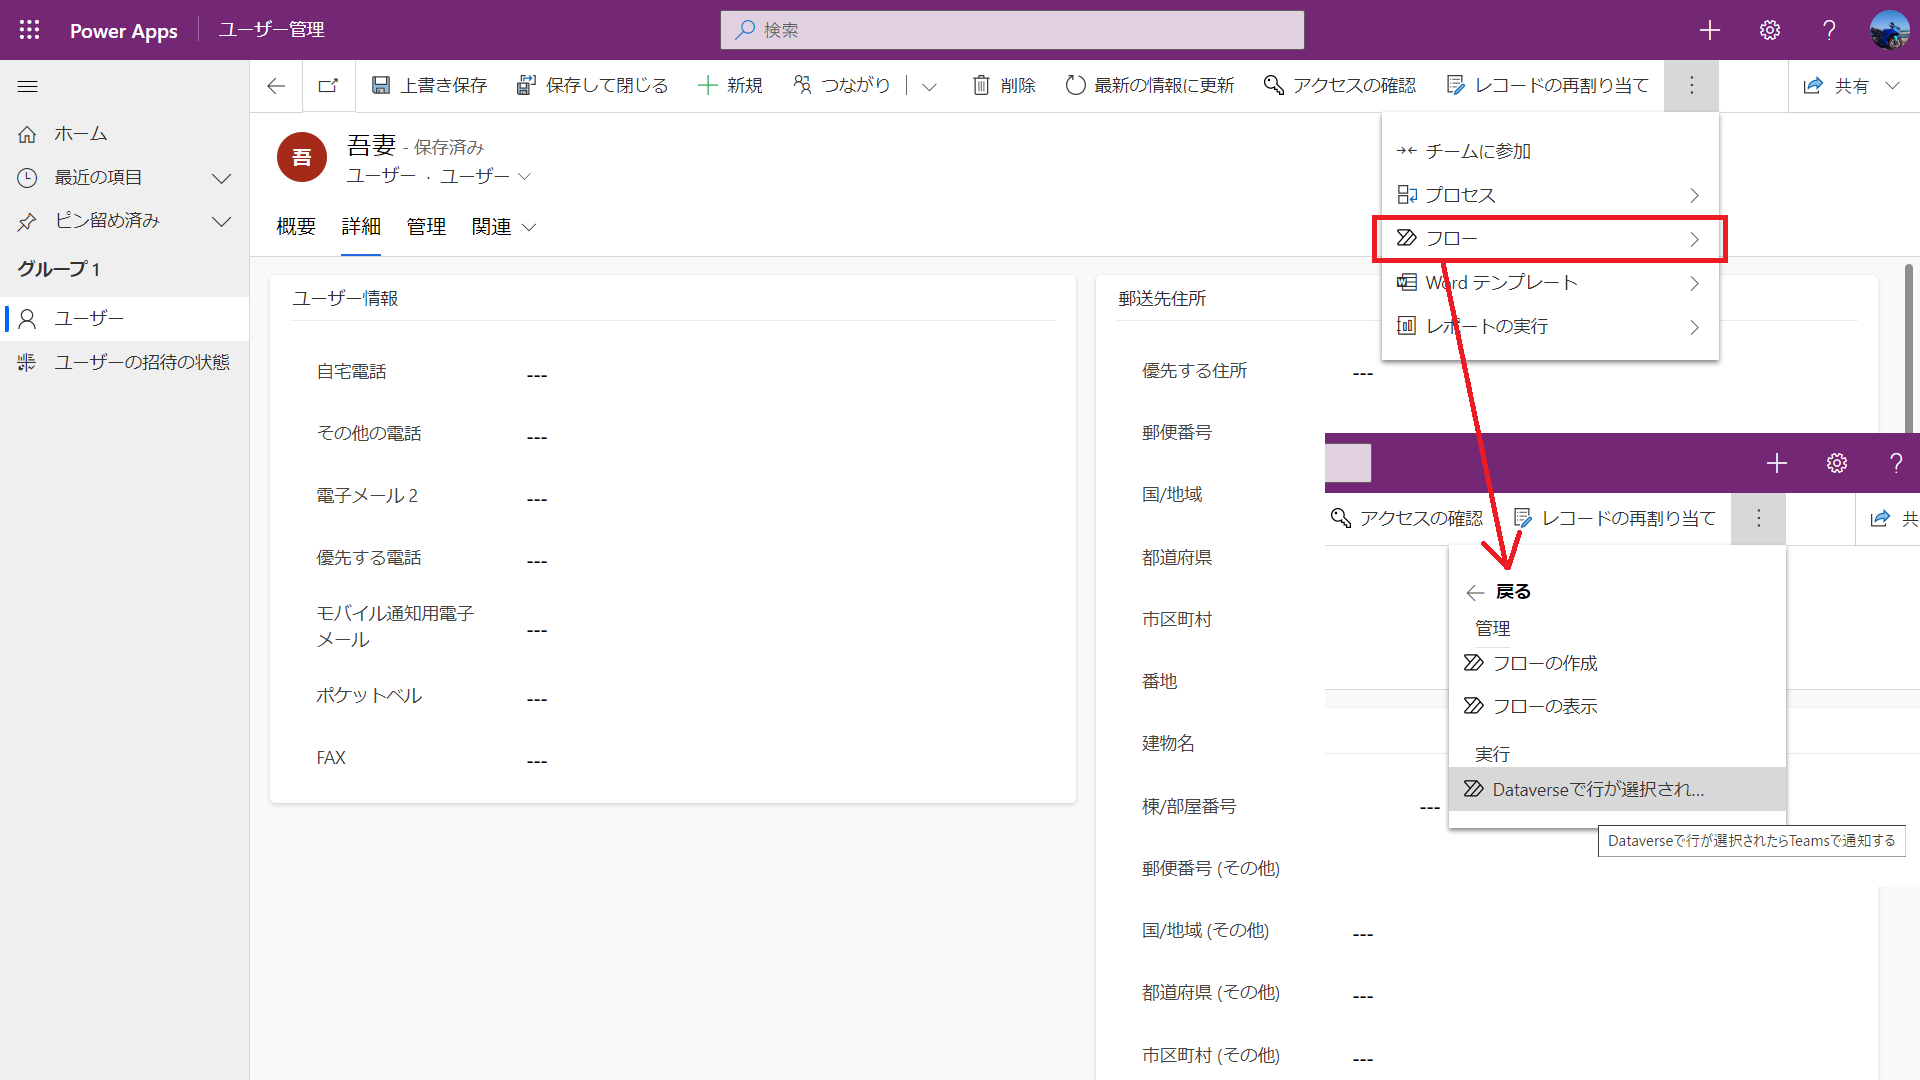Expand the 最近の項目 section
1920x1080 pixels.
[x=221, y=178]
